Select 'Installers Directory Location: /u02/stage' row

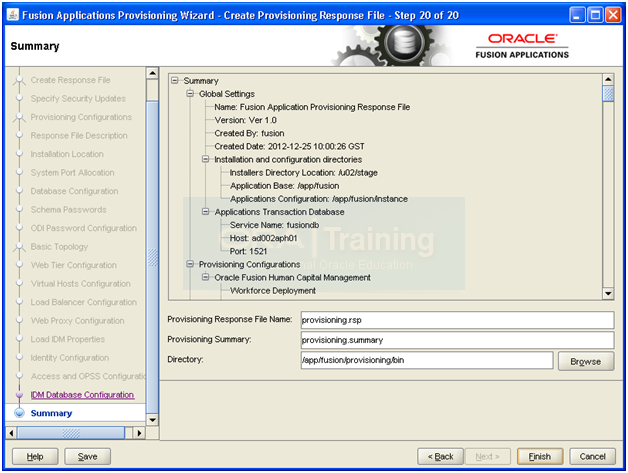point(304,173)
